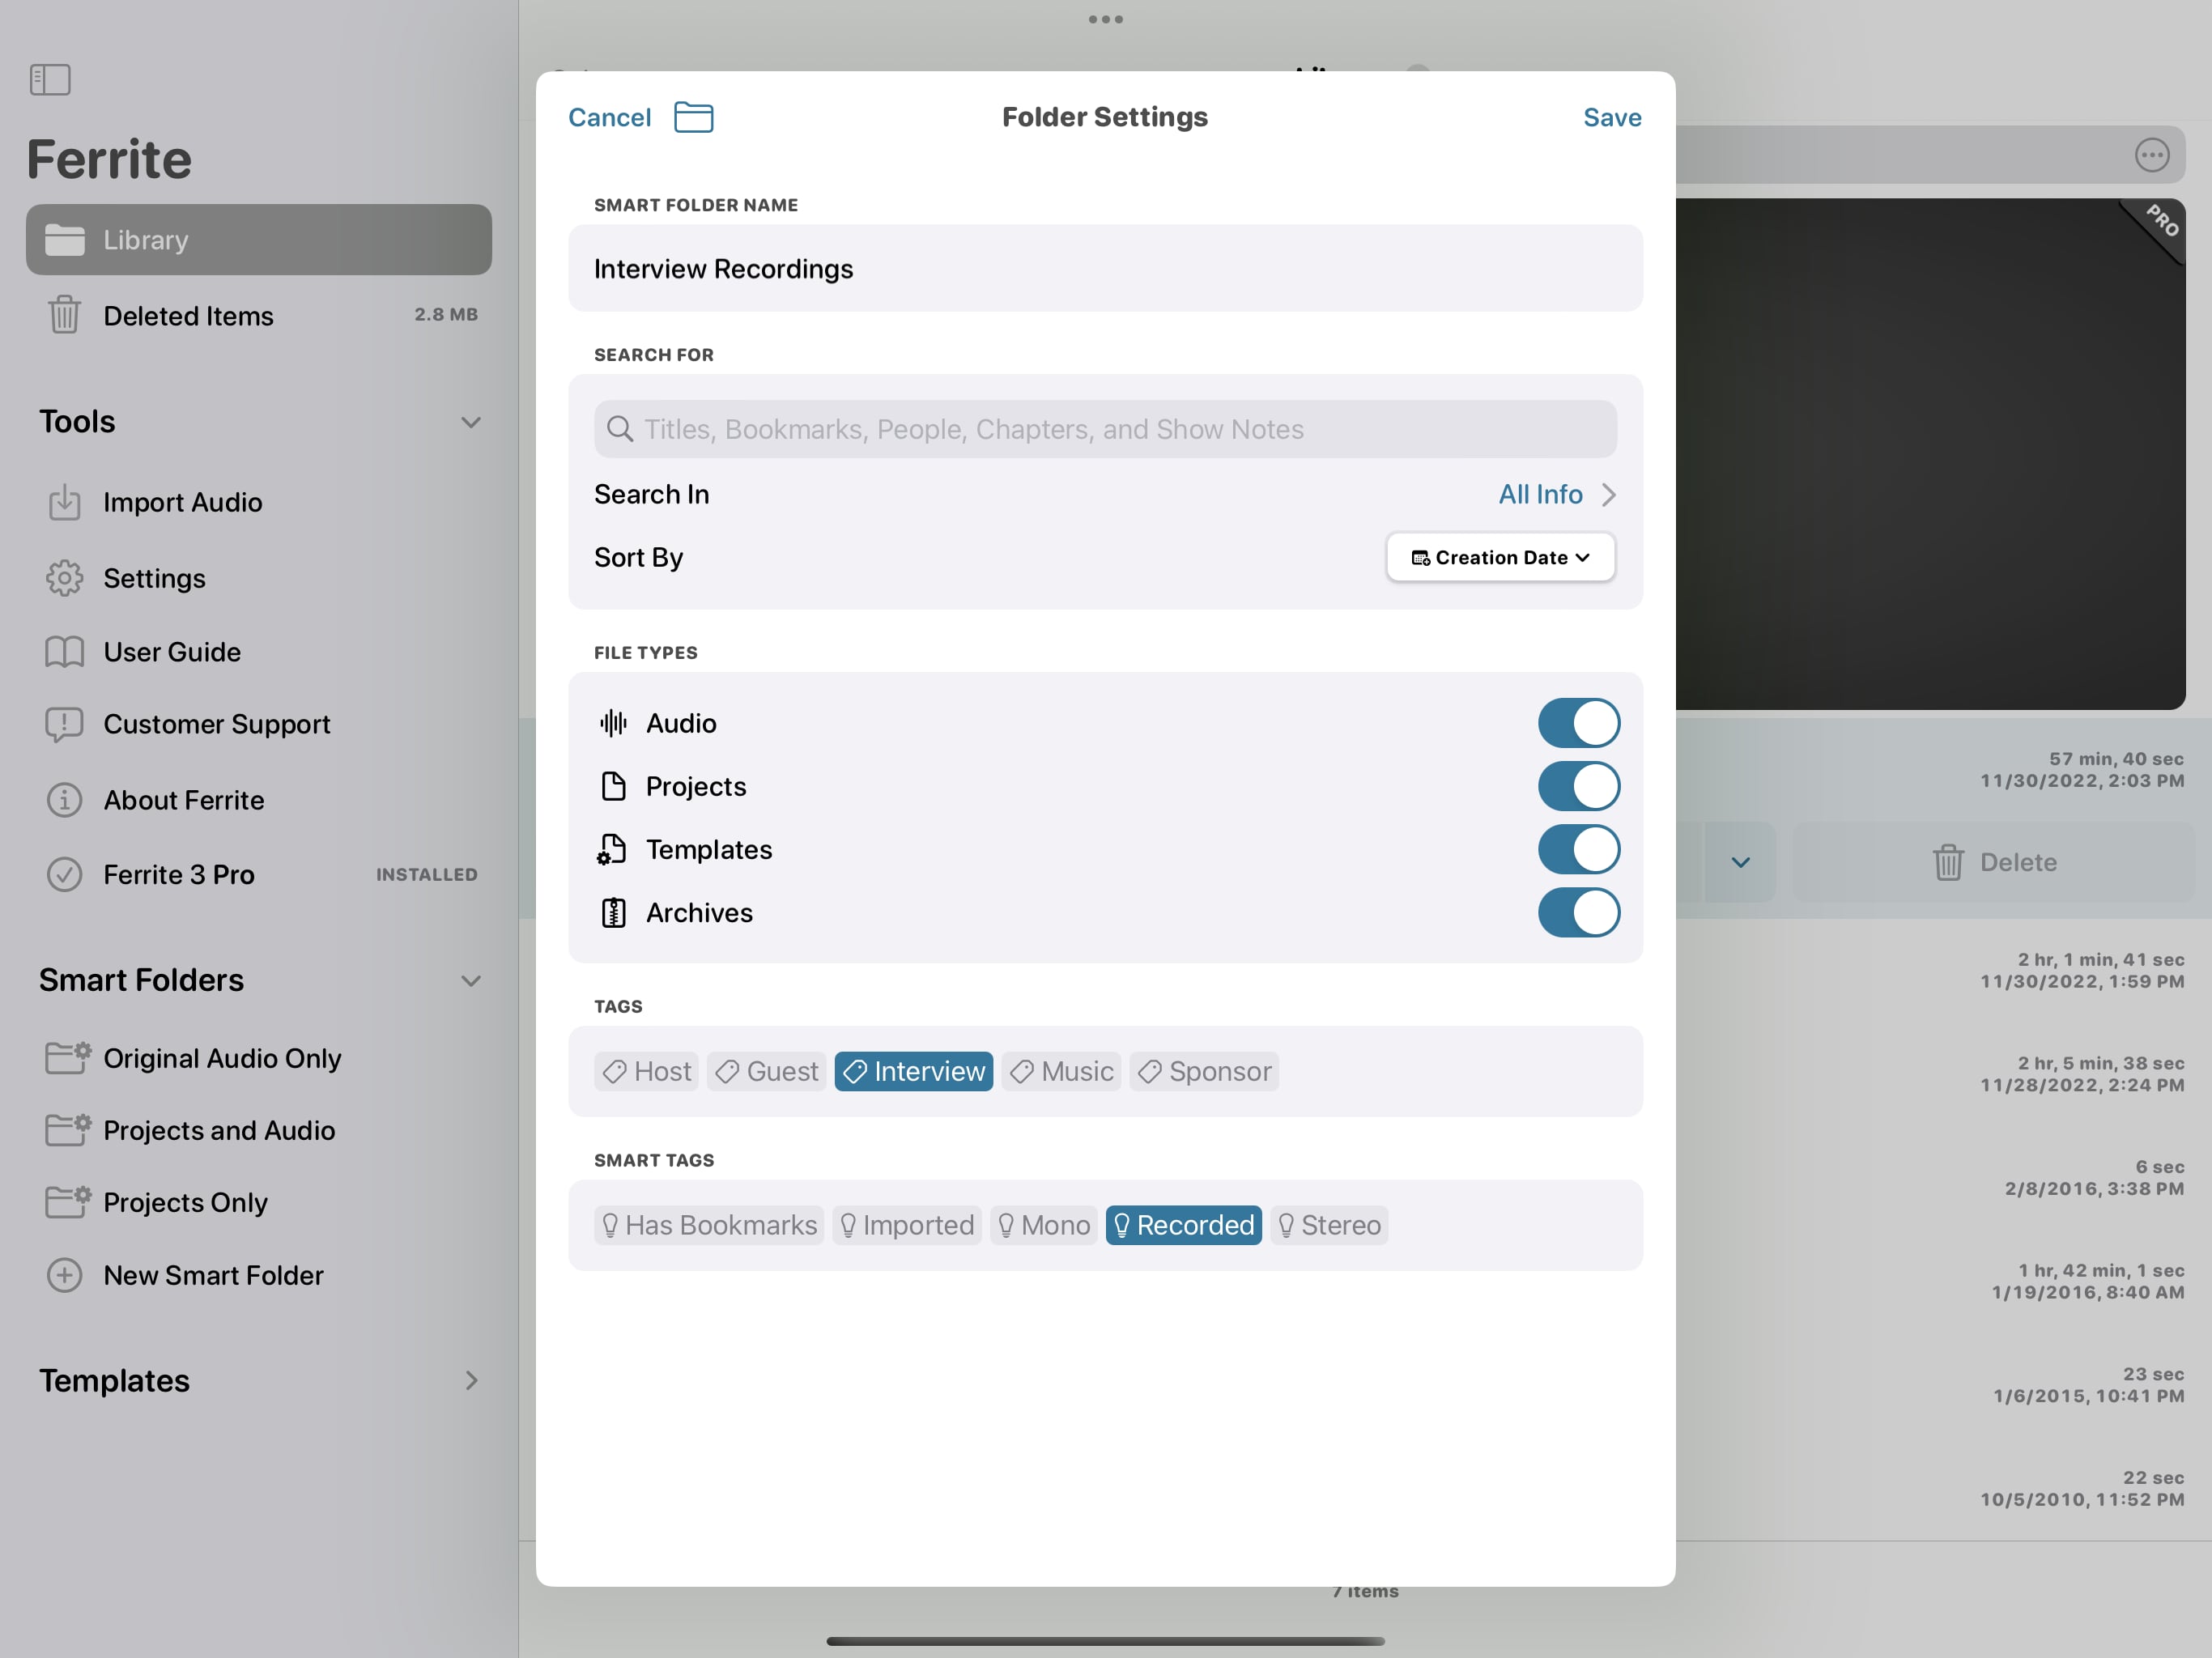This screenshot has height=1658, width=2212.
Task: Expand the Templates section
Action: [470, 1380]
